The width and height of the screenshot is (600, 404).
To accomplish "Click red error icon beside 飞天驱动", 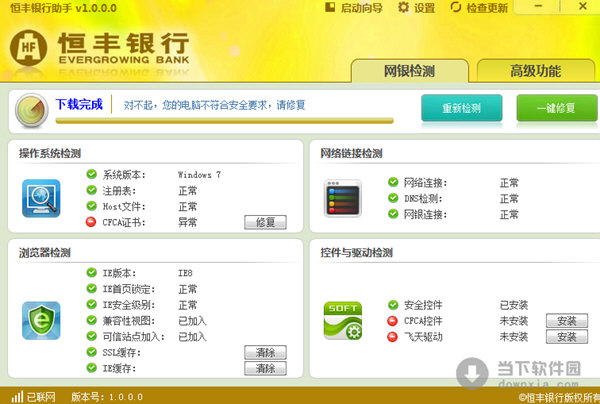I will pyautogui.click(x=392, y=337).
